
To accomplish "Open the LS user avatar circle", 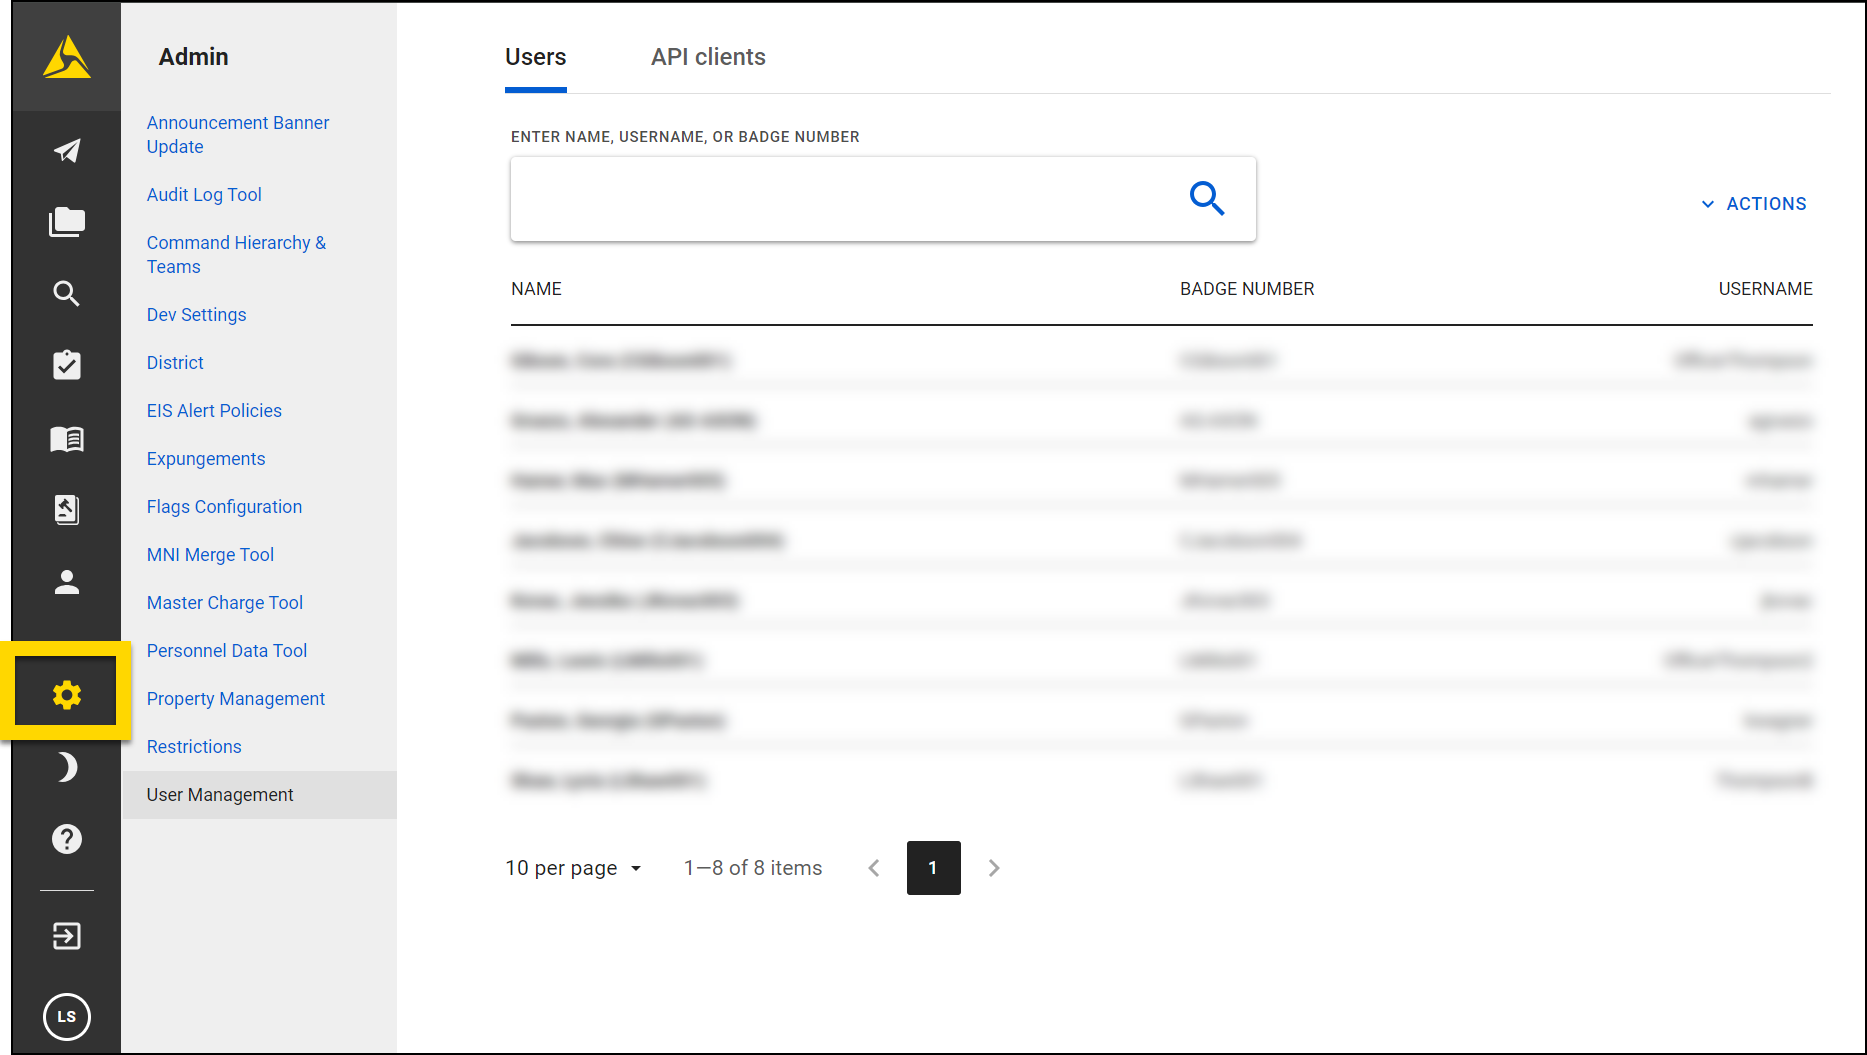I will (x=66, y=1017).
